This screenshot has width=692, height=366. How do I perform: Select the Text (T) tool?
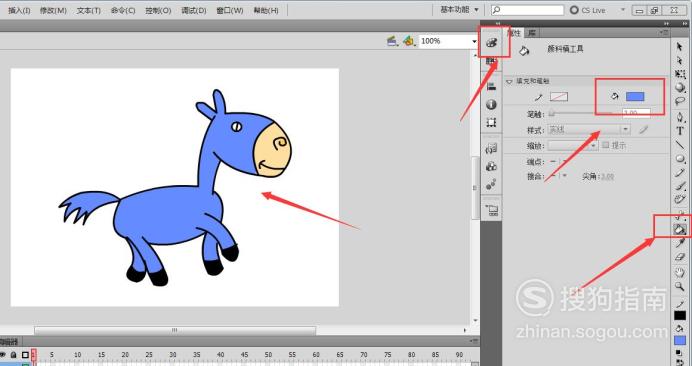coord(680,131)
